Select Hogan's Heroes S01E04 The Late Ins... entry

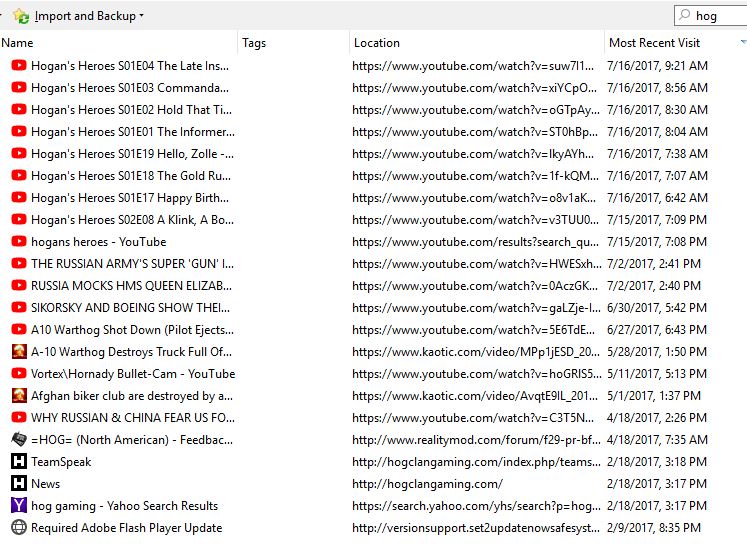tap(130, 66)
